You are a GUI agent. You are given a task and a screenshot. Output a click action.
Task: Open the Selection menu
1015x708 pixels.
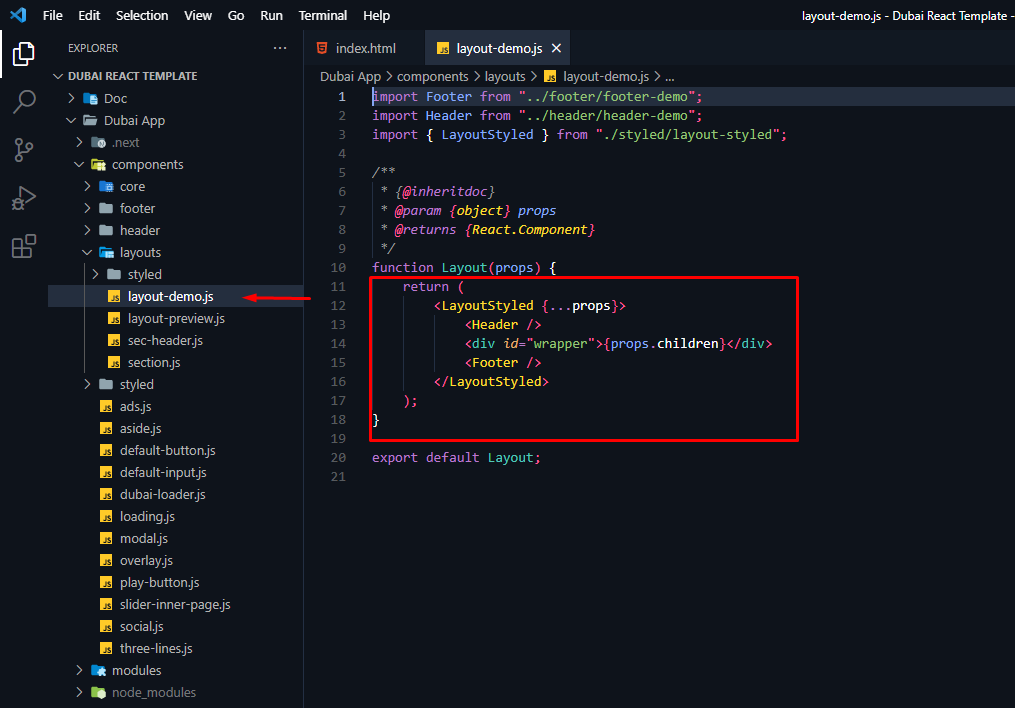click(x=142, y=15)
